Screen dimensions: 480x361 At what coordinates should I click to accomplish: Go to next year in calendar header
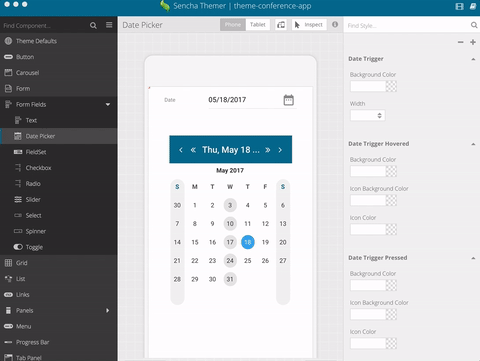(267, 150)
